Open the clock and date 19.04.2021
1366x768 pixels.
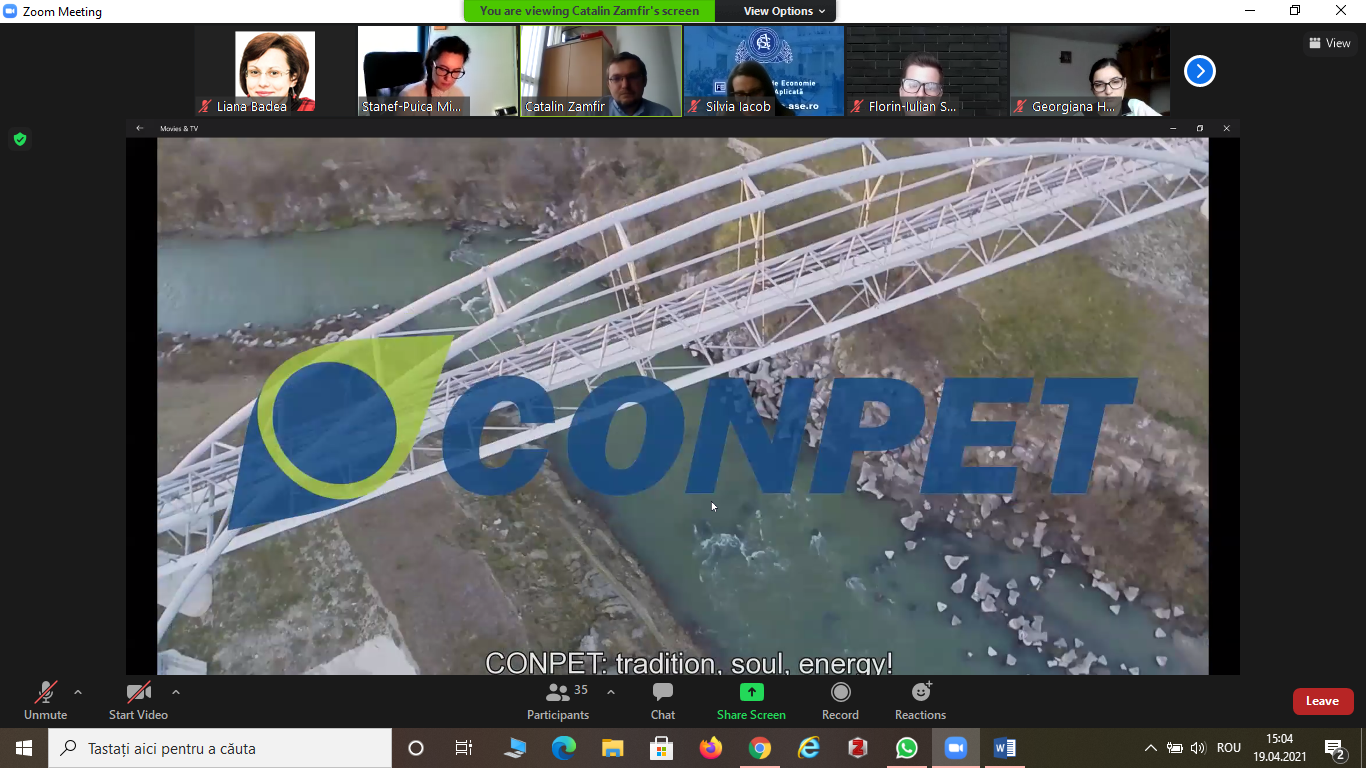(1280, 748)
